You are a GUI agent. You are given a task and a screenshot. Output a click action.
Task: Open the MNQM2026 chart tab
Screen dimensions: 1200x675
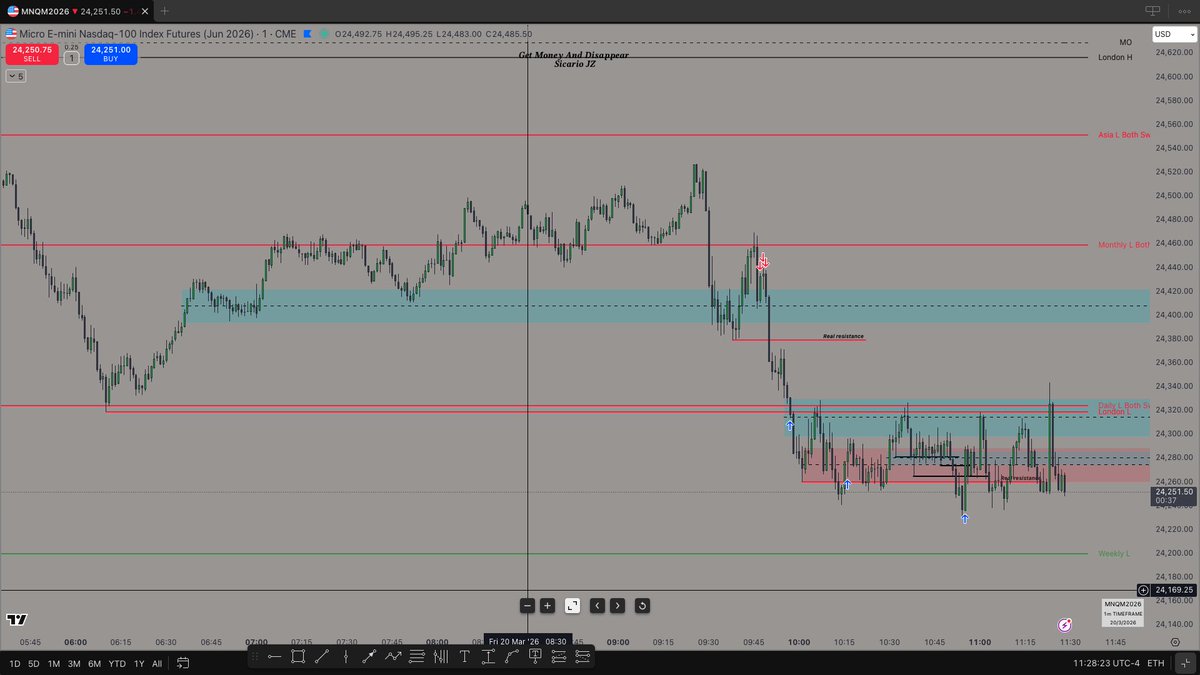[x=77, y=10]
